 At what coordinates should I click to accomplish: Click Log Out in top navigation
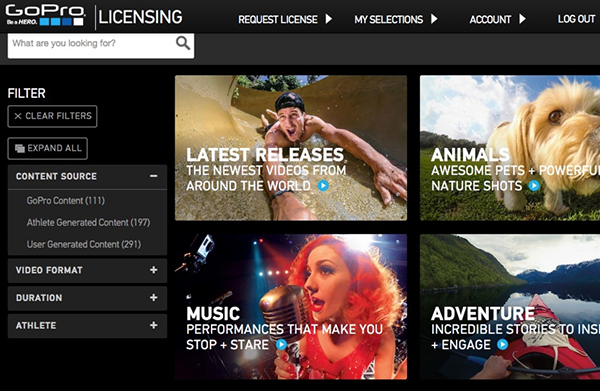coord(576,19)
